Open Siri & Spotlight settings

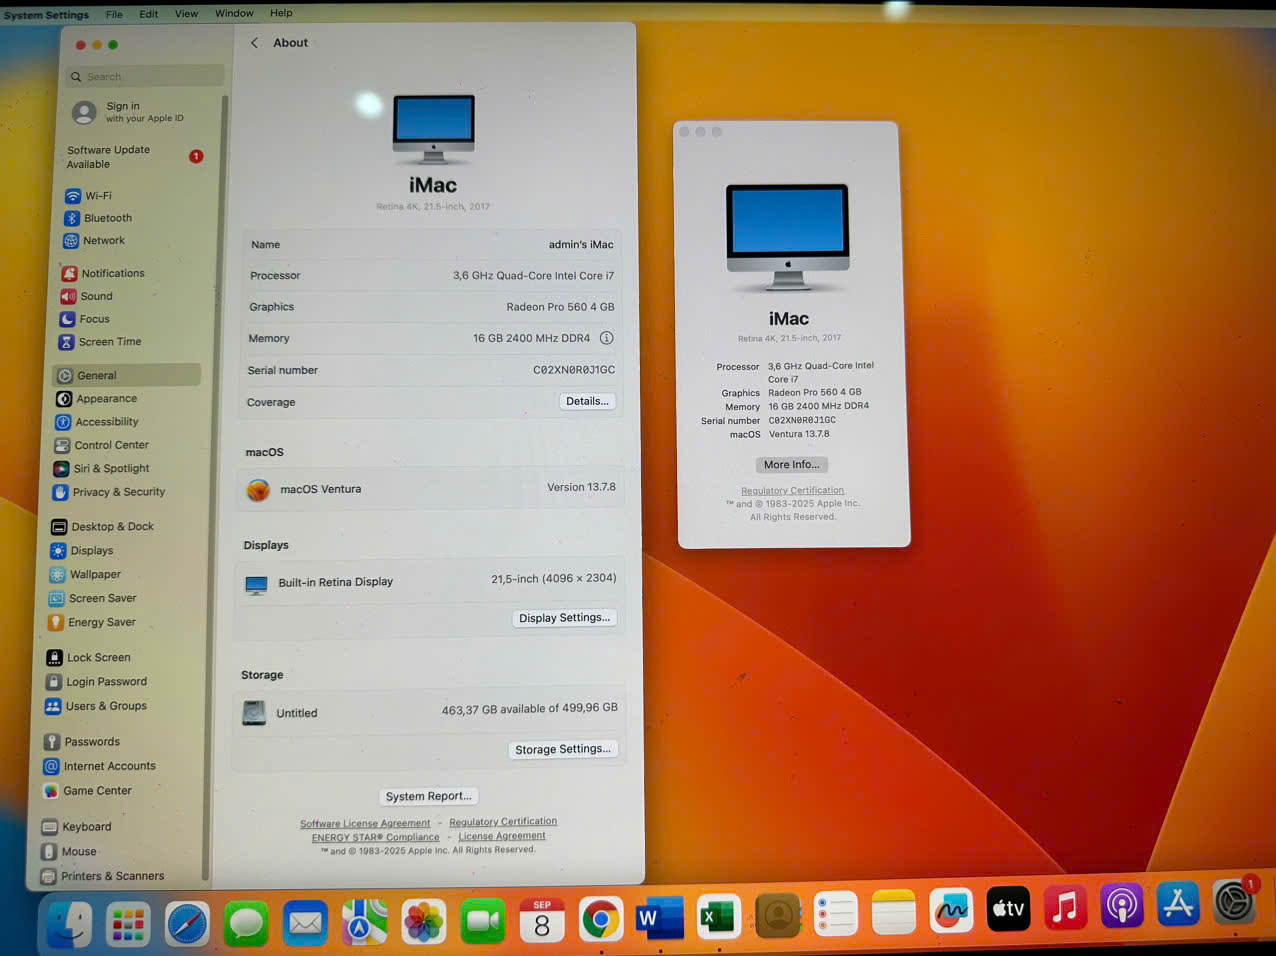point(110,468)
